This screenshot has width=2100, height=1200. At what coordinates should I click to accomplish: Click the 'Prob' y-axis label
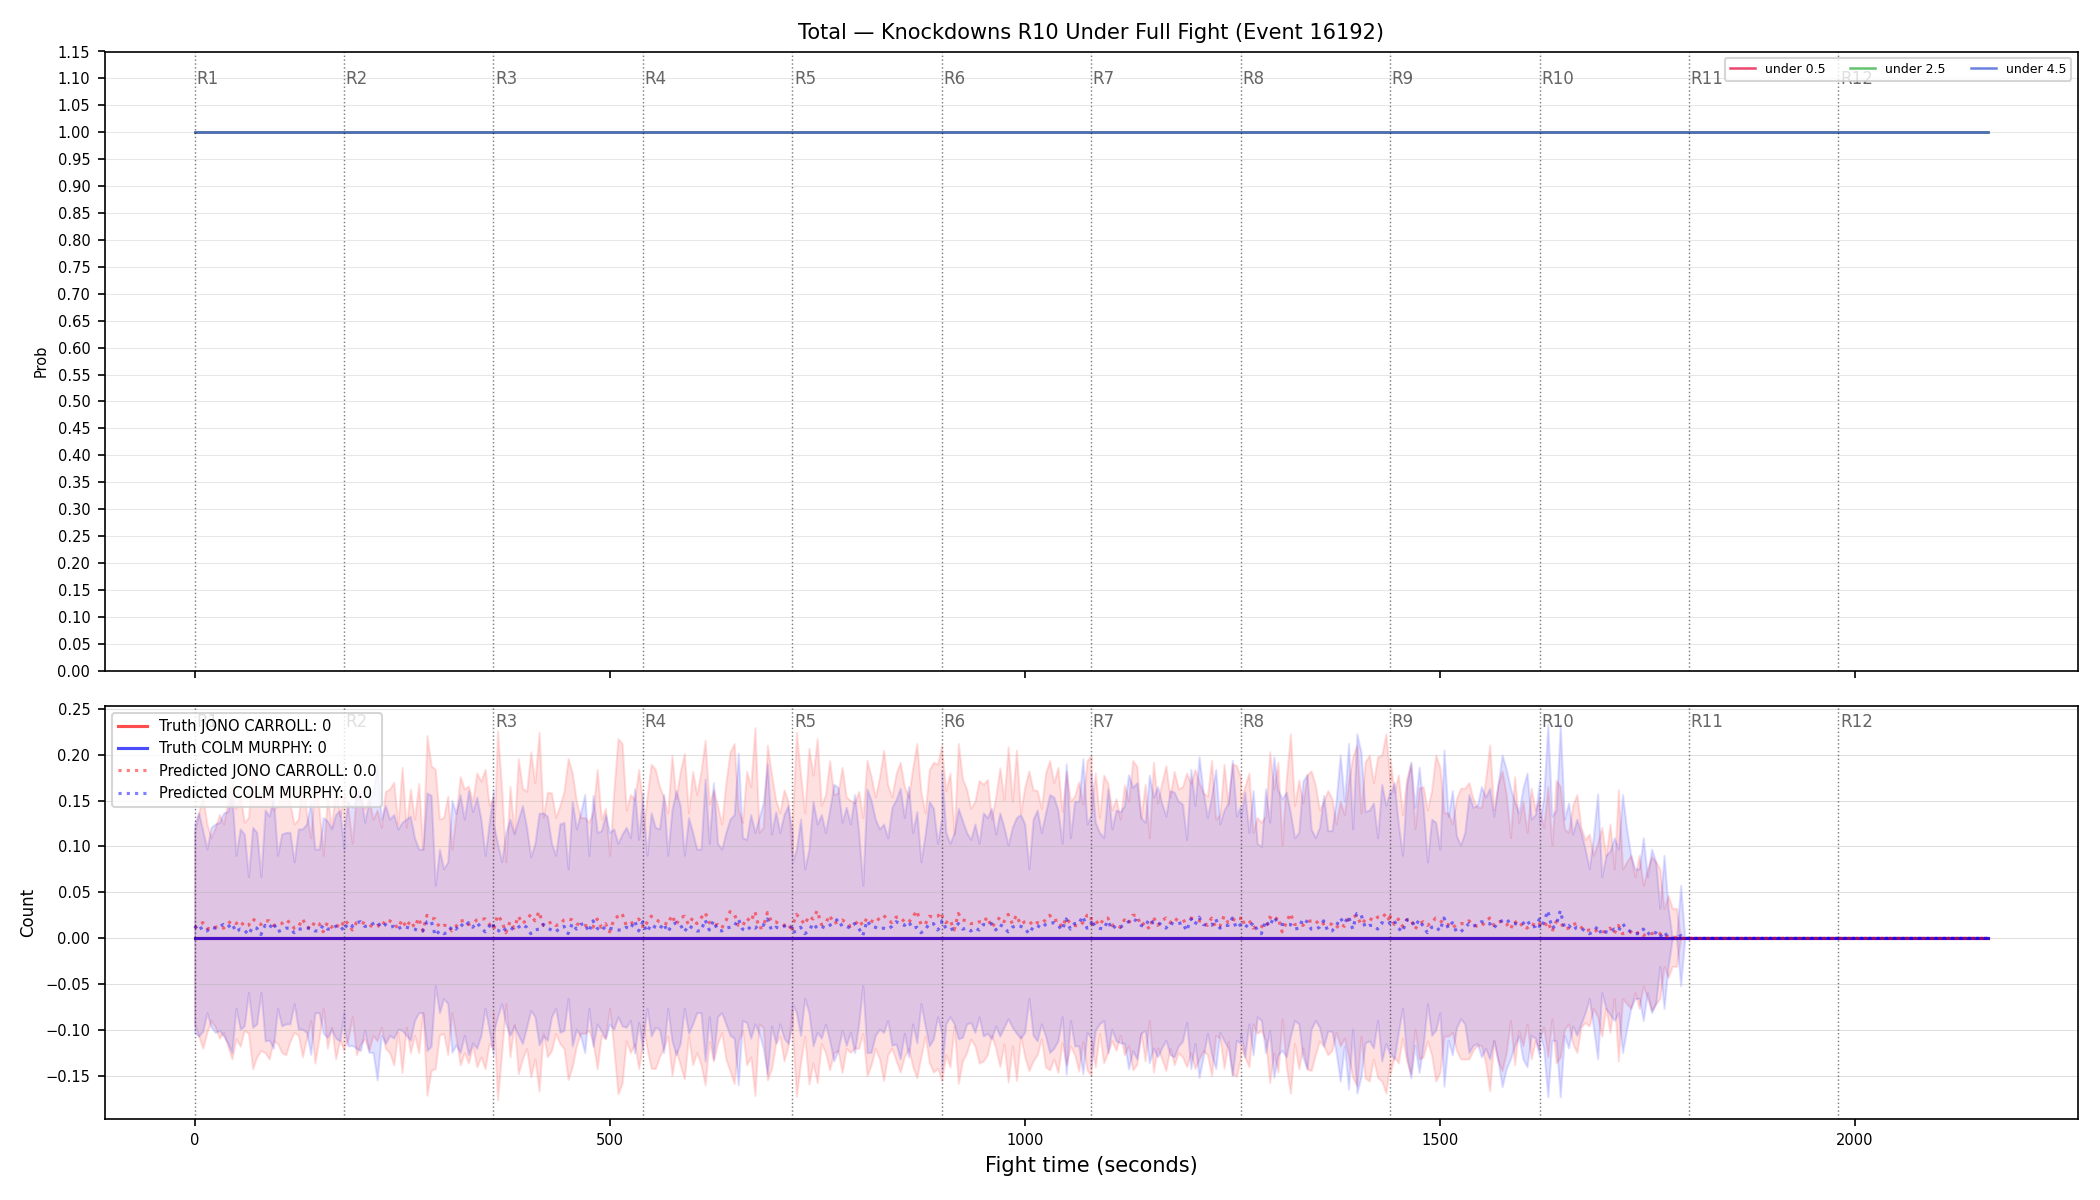click(x=41, y=362)
